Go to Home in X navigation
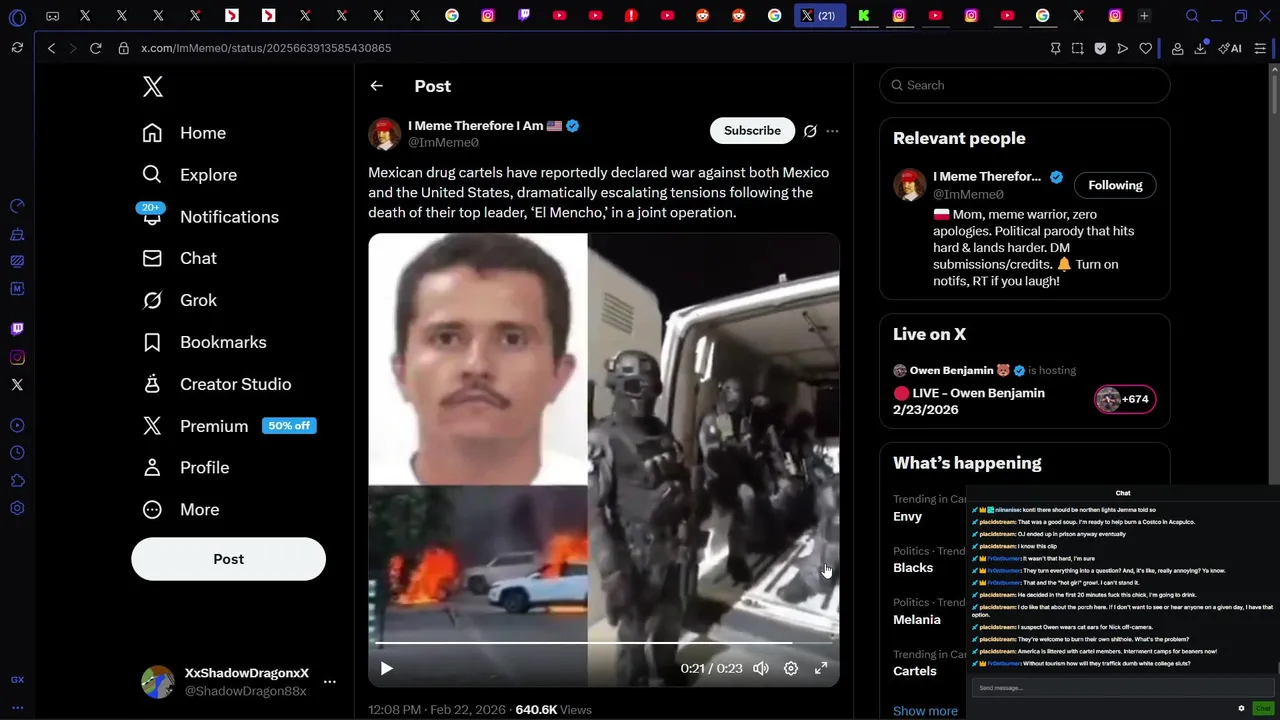1280x720 pixels. (185, 133)
